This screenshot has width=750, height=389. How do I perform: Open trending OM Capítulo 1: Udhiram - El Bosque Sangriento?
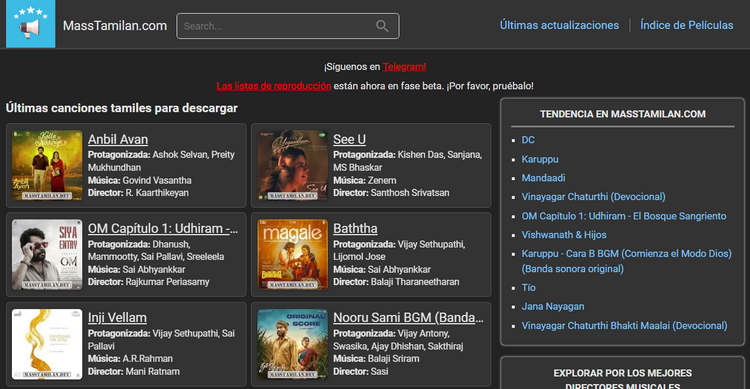pyautogui.click(x=624, y=216)
